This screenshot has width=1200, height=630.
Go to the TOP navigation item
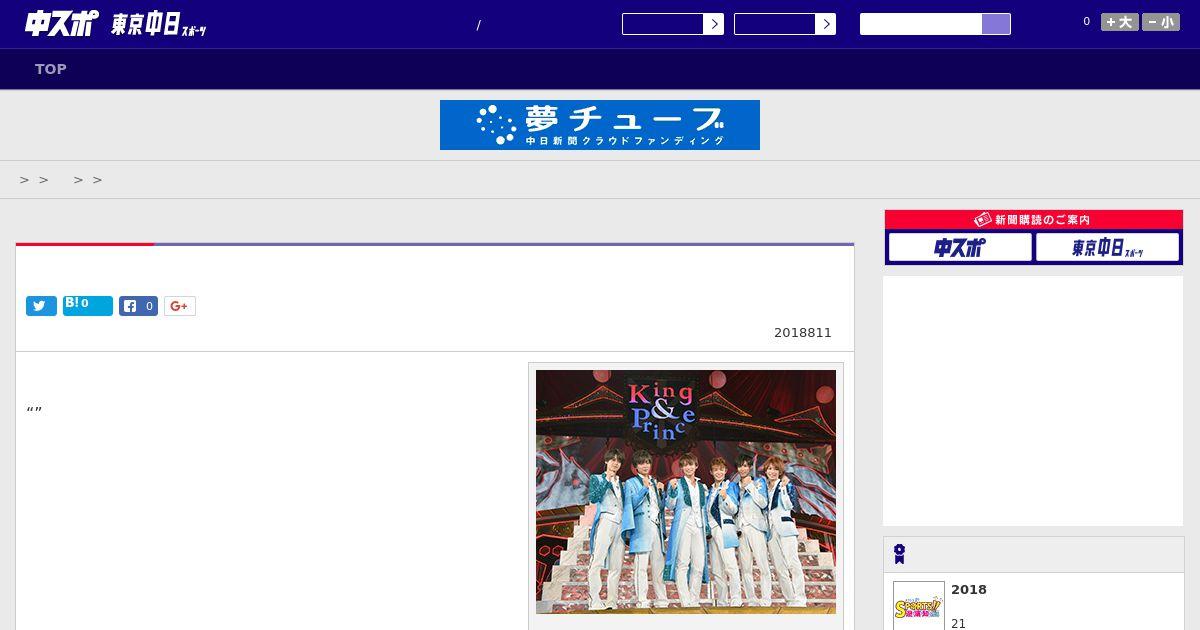pos(51,69)
